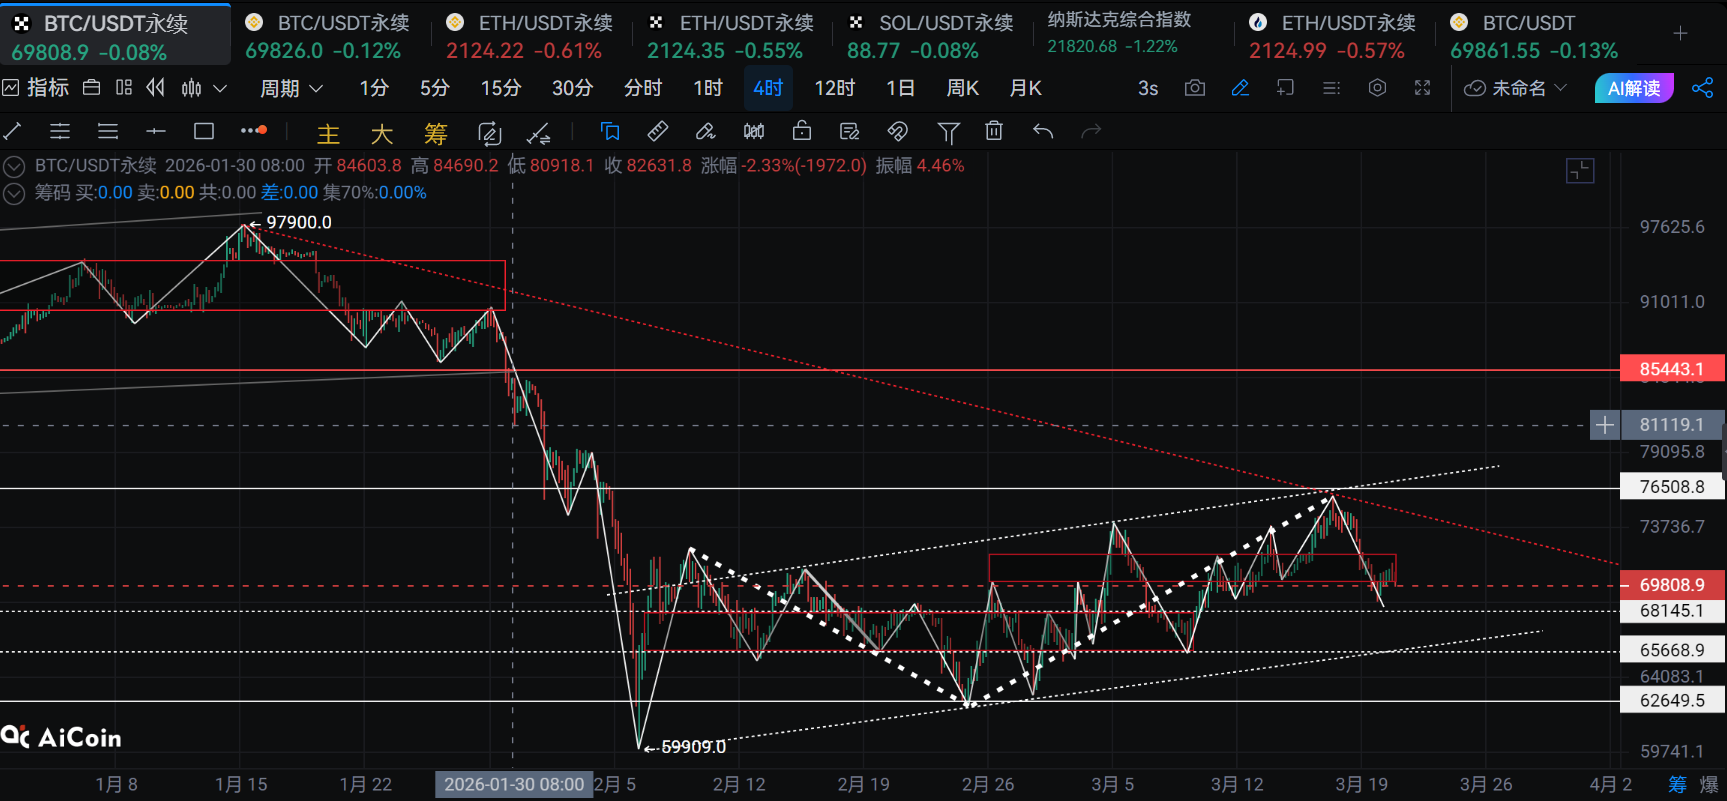
Task: Toggle the blue pencil drawing mode
Action: (x=1240, y=88)
